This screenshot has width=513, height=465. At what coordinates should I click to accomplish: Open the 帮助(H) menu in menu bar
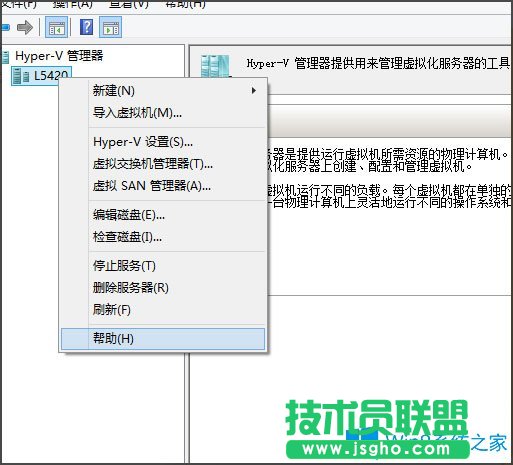coord(185,4)
